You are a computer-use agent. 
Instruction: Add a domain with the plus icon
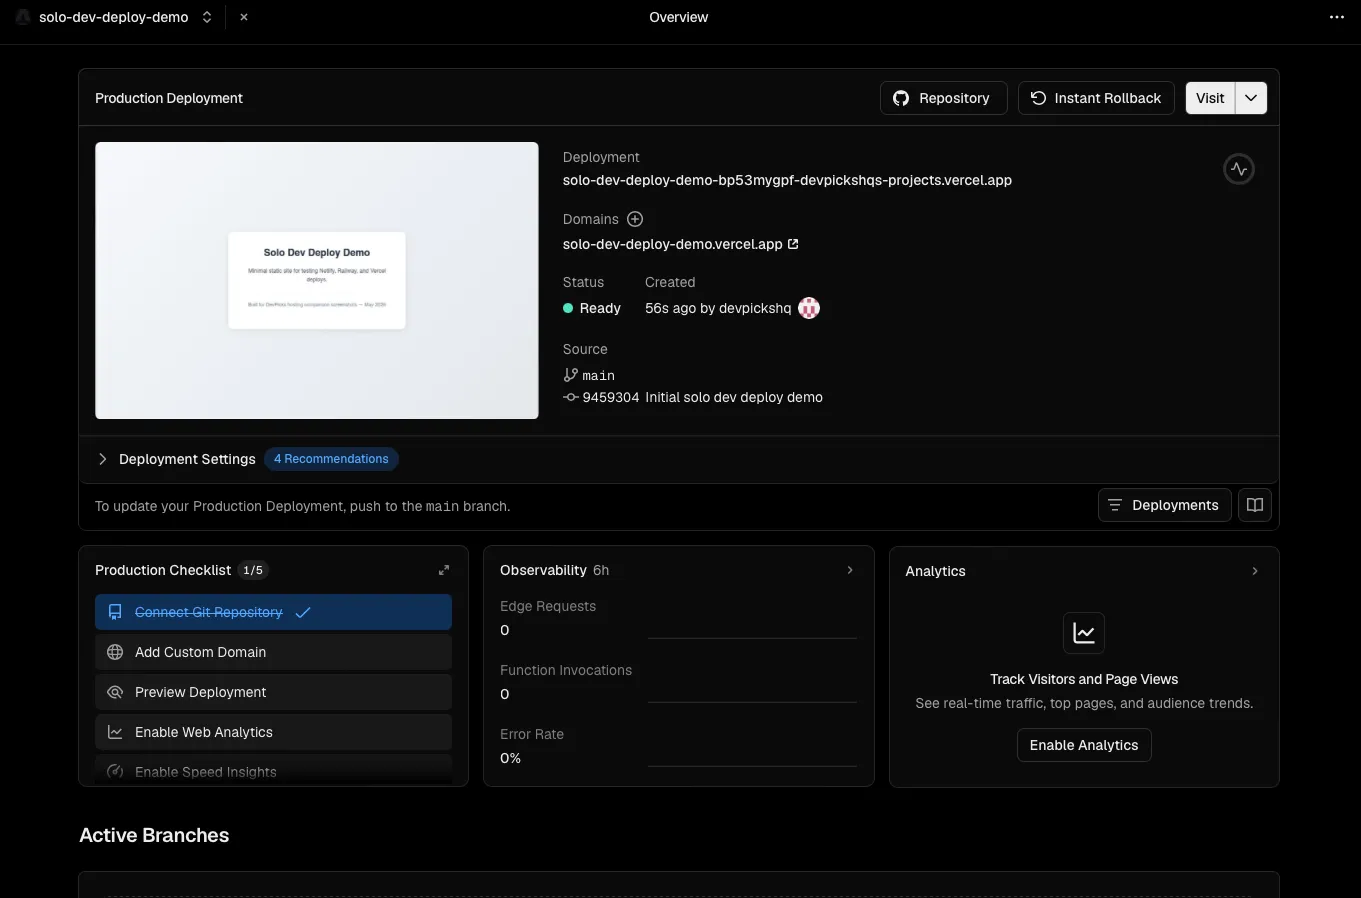pos(635,219)
